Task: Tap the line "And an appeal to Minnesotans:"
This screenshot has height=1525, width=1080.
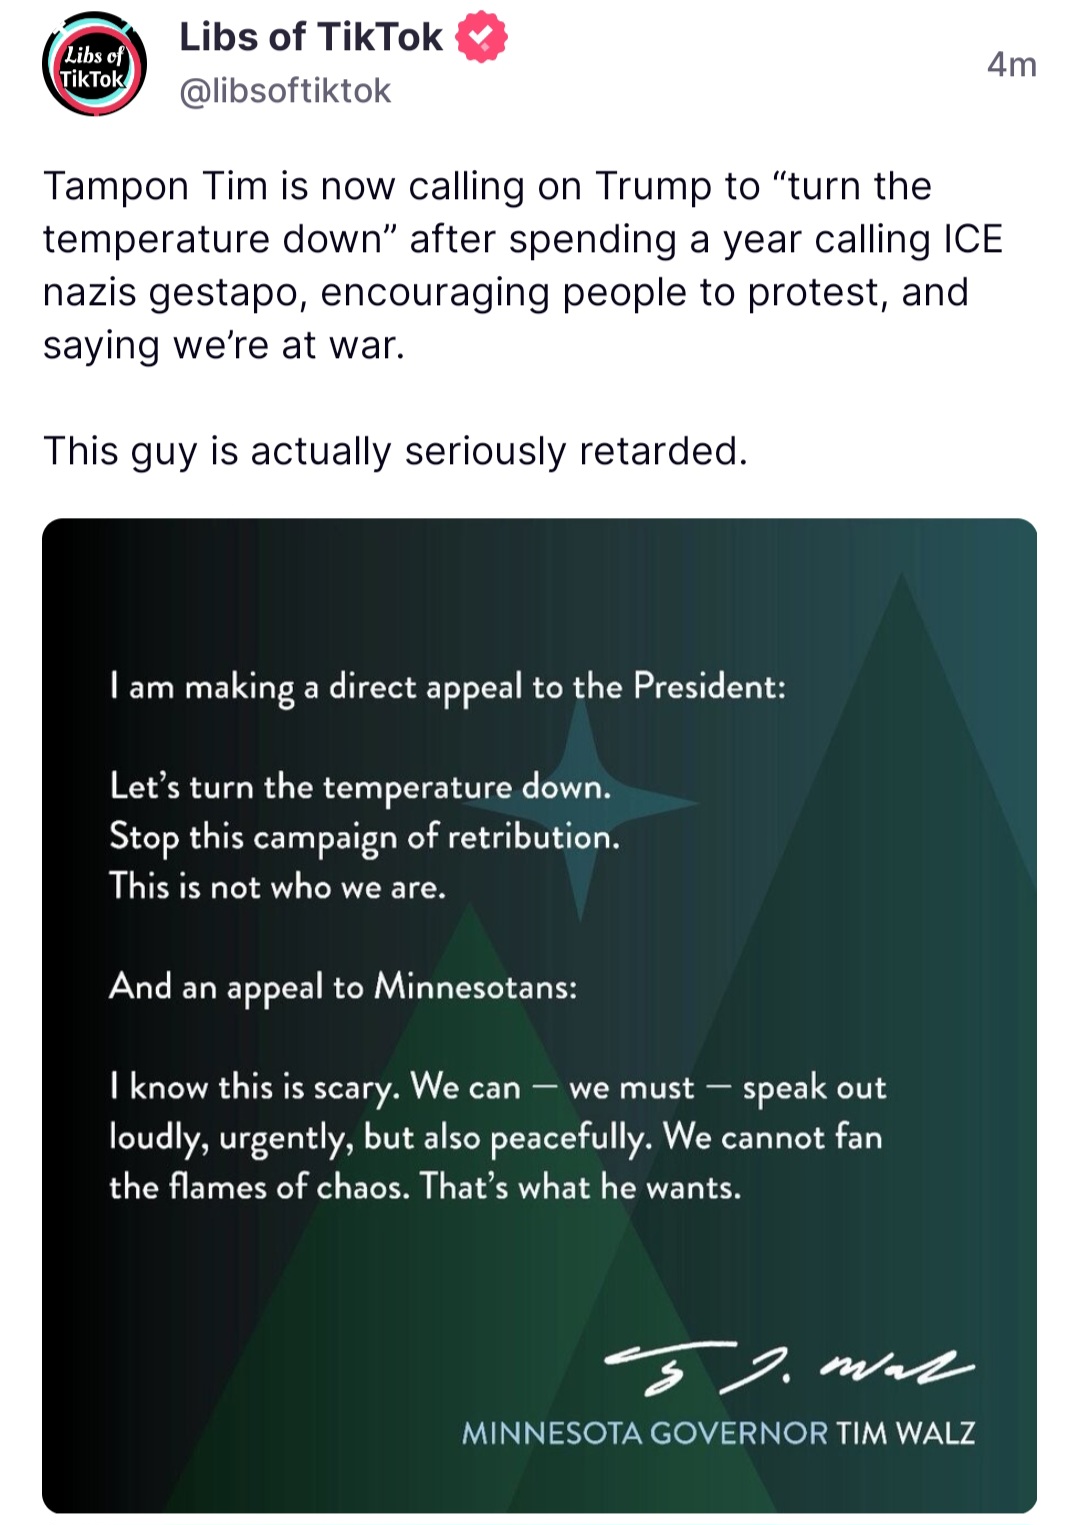Action: [x=343, y=987]
